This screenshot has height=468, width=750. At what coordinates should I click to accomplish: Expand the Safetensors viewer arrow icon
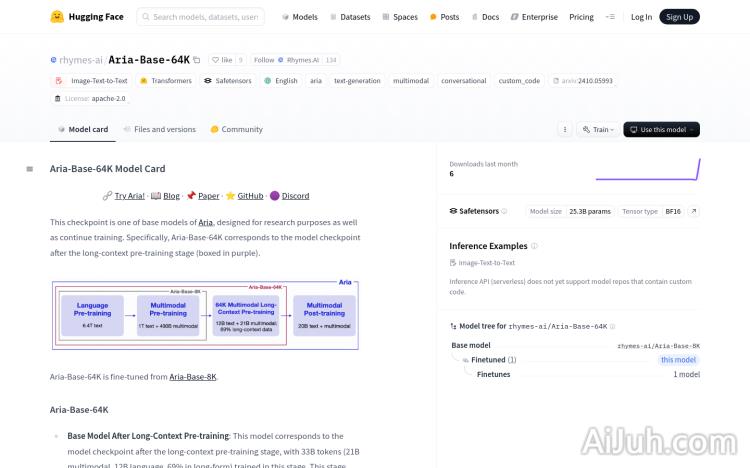[694, 211]
